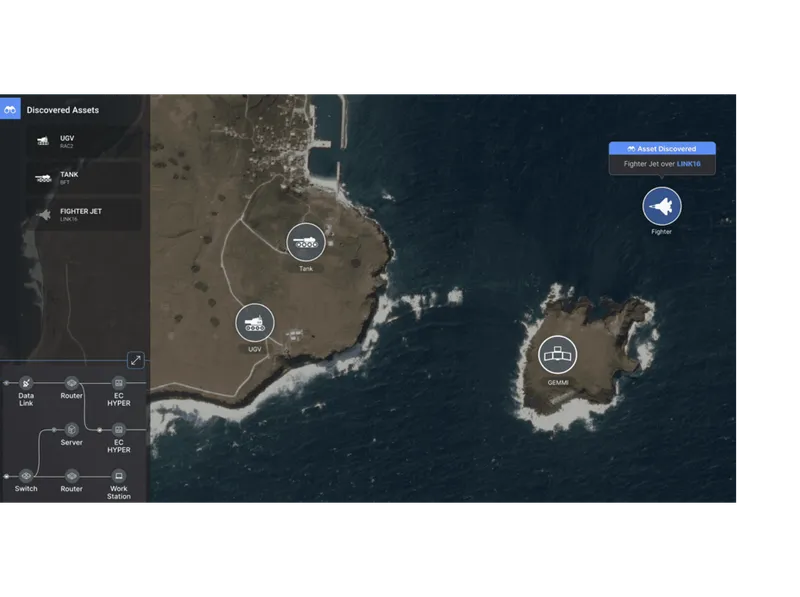Select the Router node beside Data Link
The height and width of the screenshot is (597, 800).
(71, 383)
